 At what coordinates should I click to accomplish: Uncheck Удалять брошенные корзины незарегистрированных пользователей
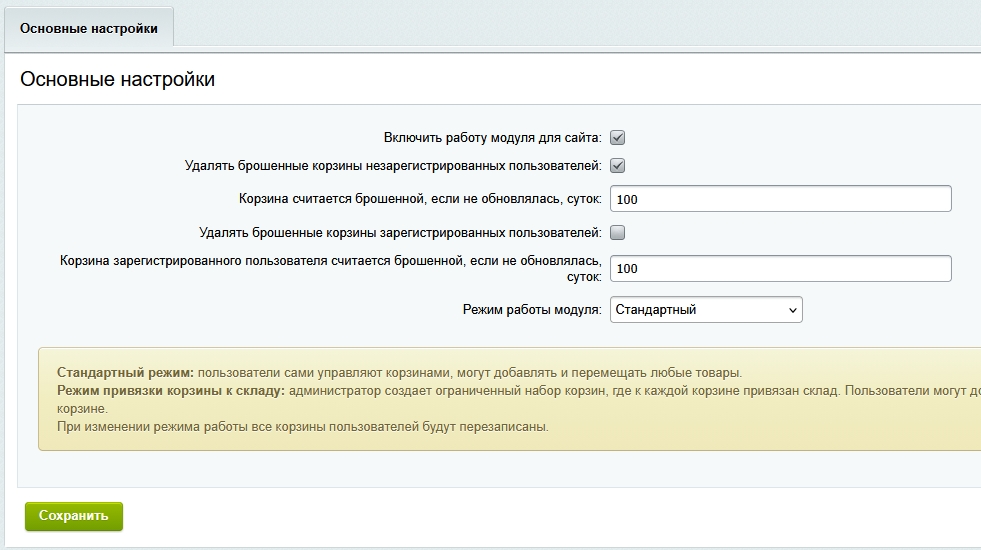click(x=618, y=166)
